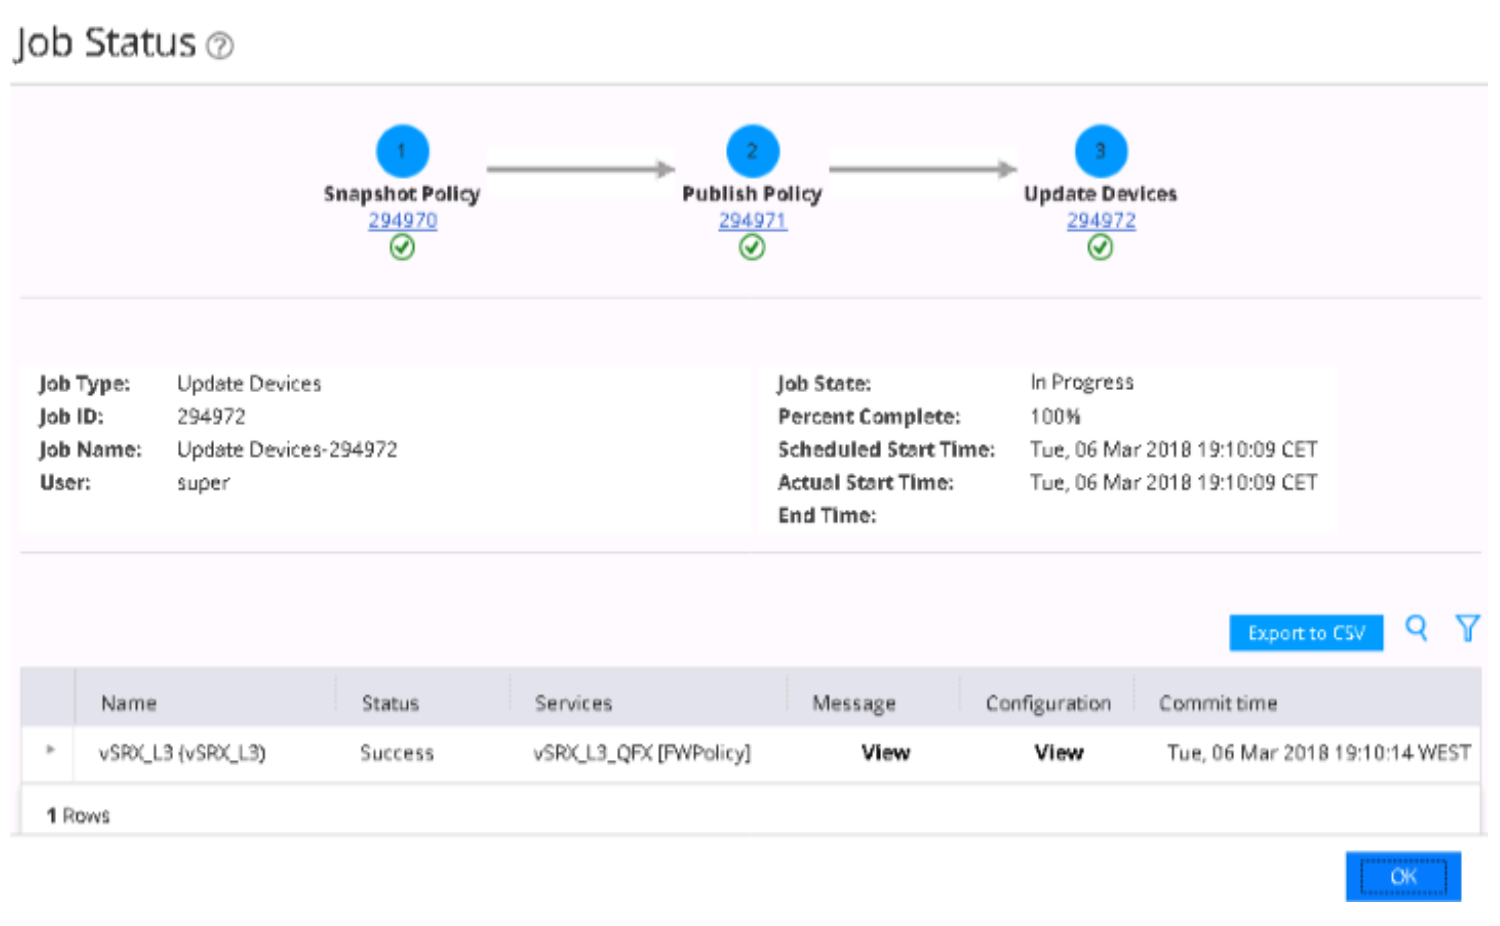Click the Job Status help icon
The width and height of the screenshot is (1500, 926).
[x=220, y=46]
